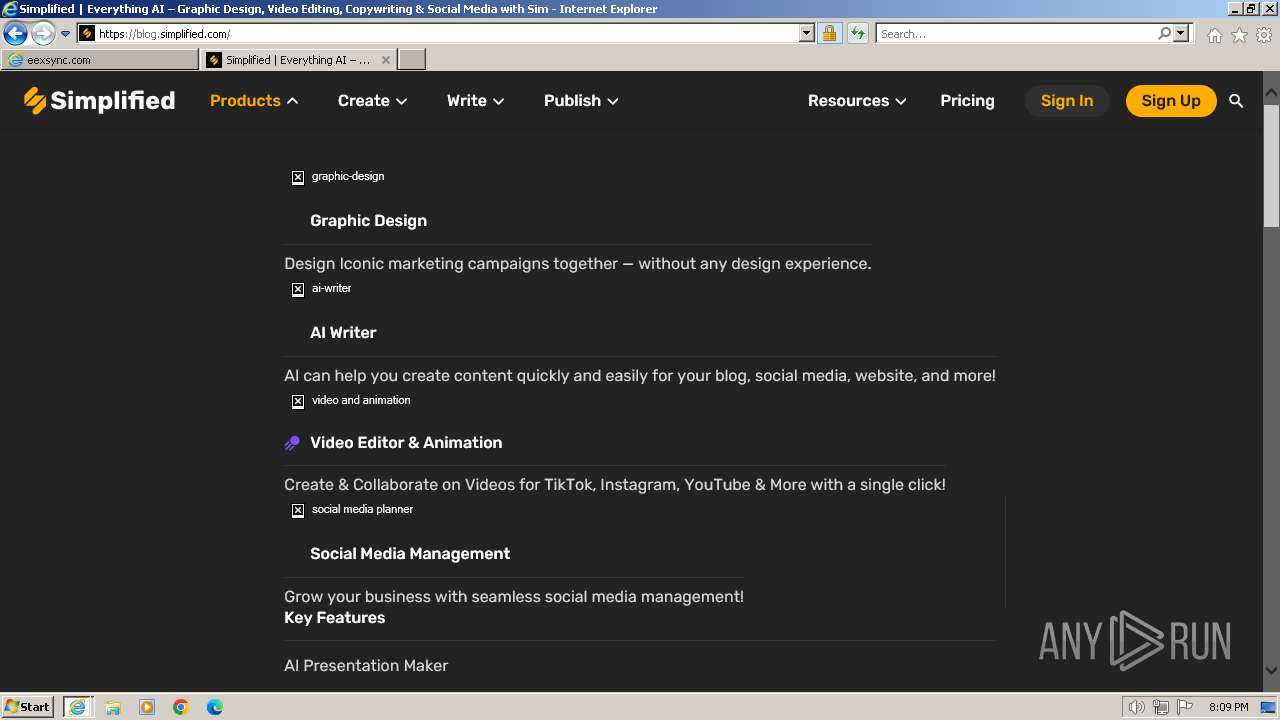Expand the Products menu
The height and width of the screenshot is (720, 1280).
tap(254, 101)
